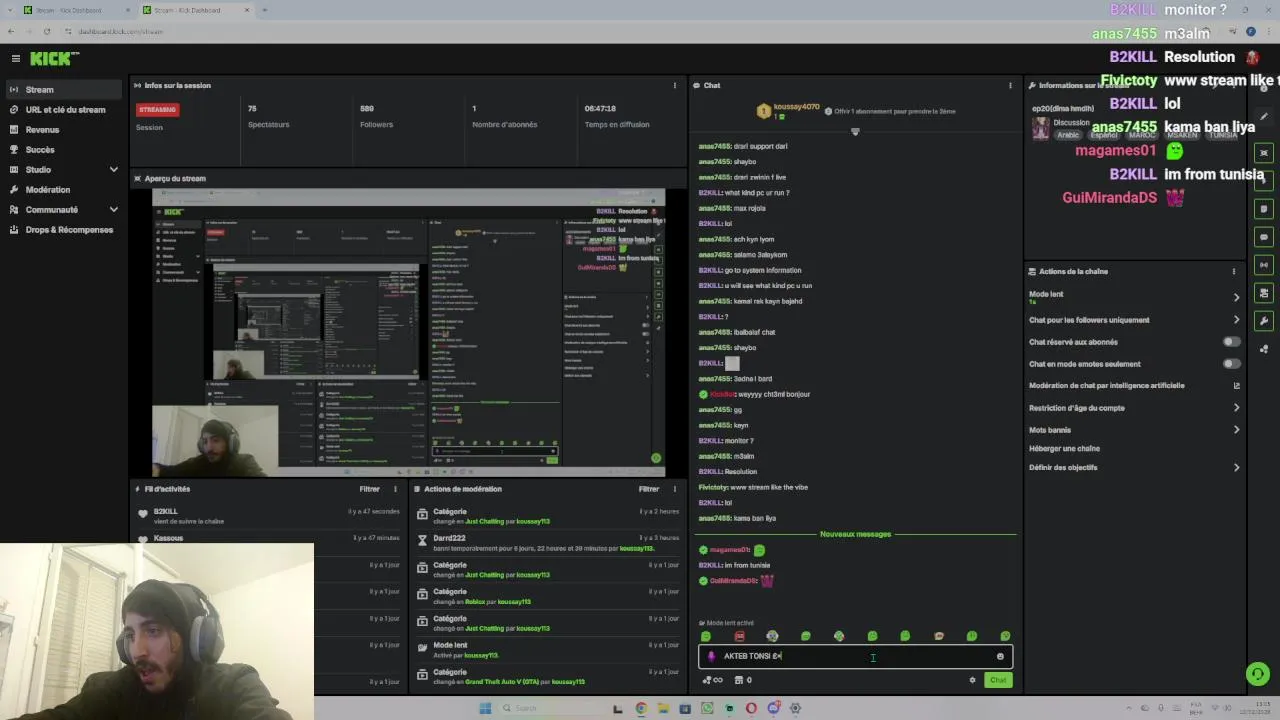Open green support headset button
This screenshot has width=1280, height=720.
point(1258,674)
